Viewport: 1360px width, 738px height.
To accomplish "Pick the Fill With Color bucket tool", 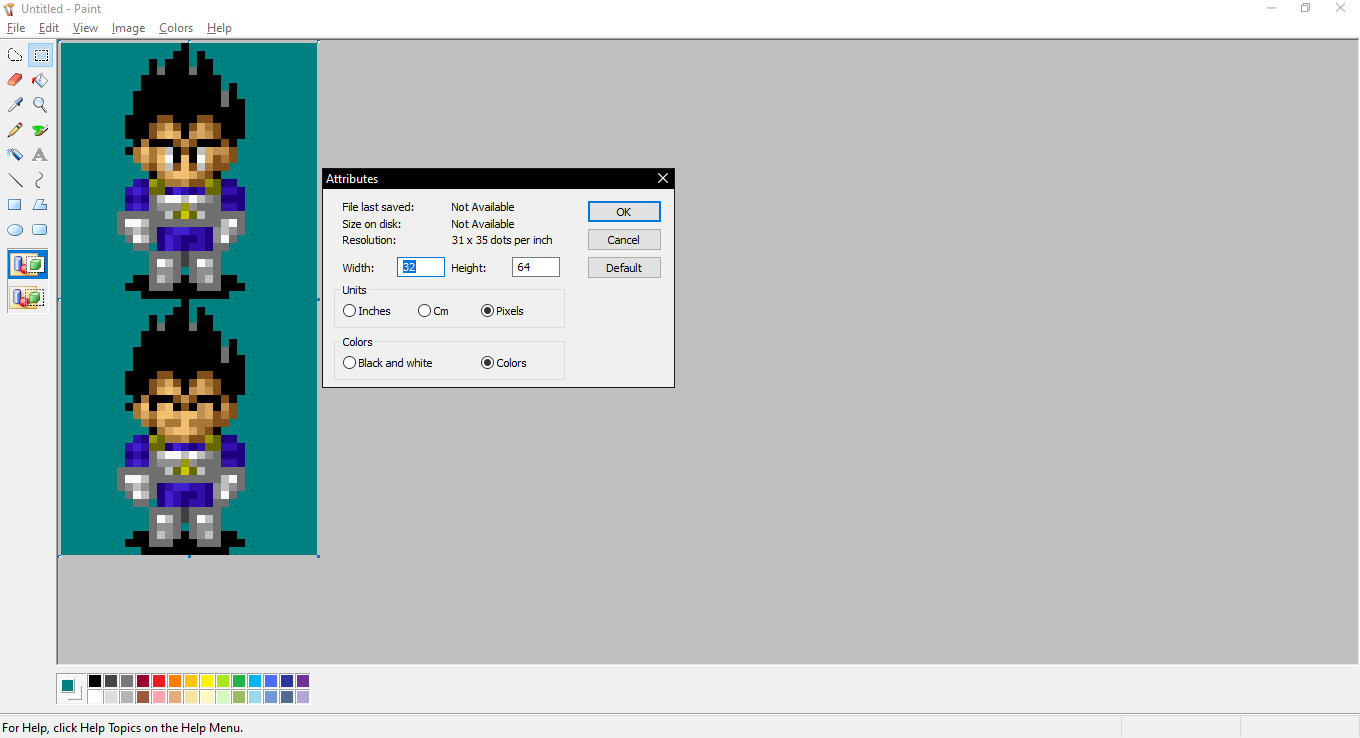I will (x=40, y=80).
